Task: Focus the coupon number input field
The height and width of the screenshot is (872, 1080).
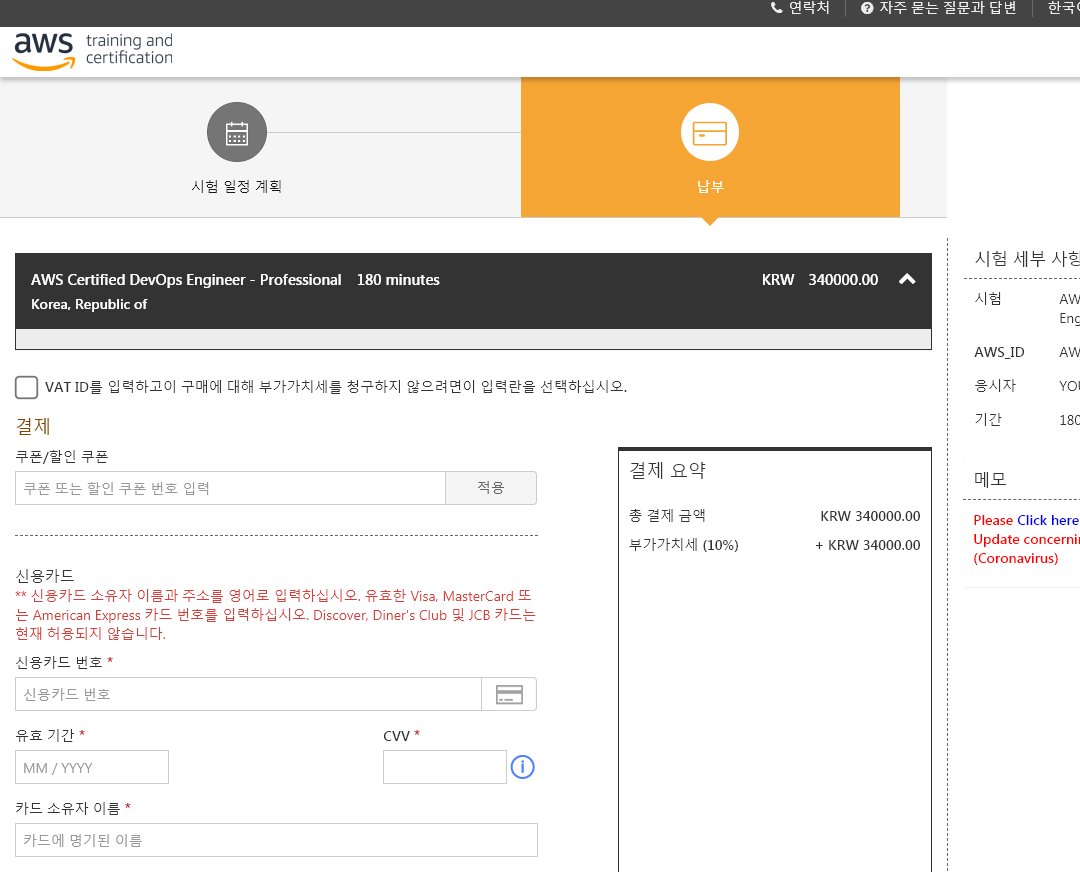Action: (x=231, y=488)
